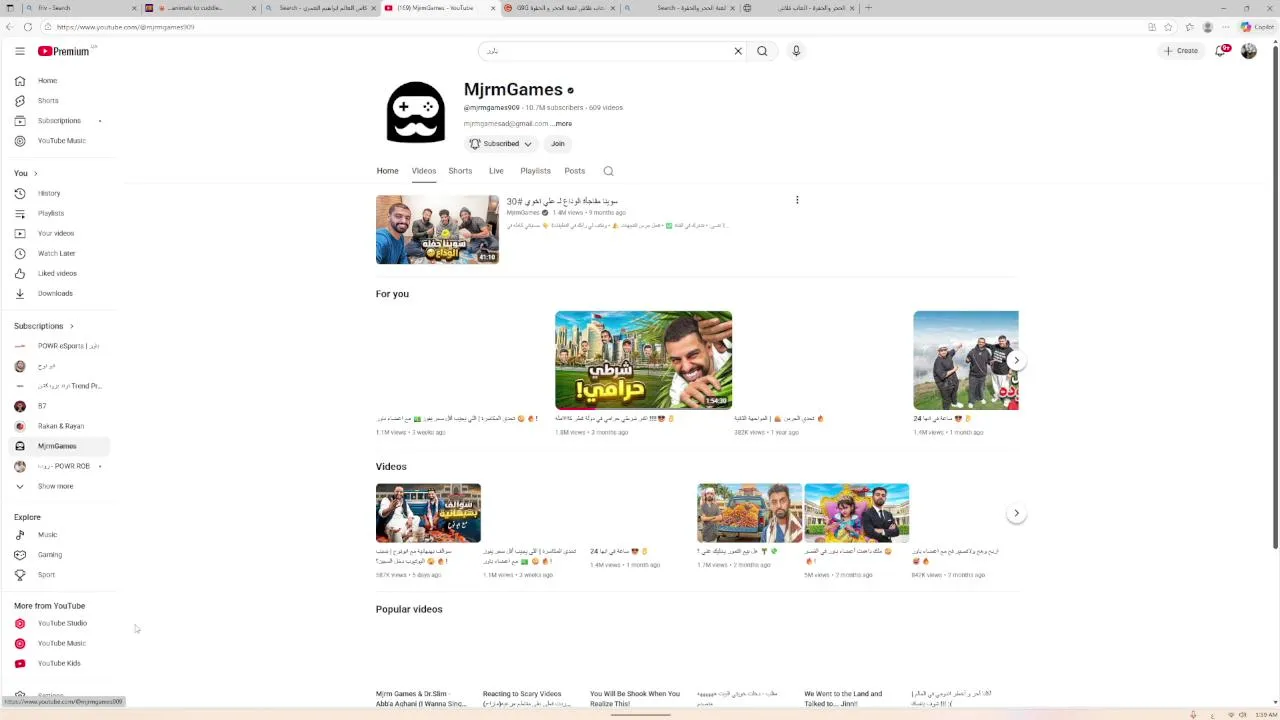Open the Popular videos section heading
This screenshot has height=720, width=1280.
pos(409,609)
